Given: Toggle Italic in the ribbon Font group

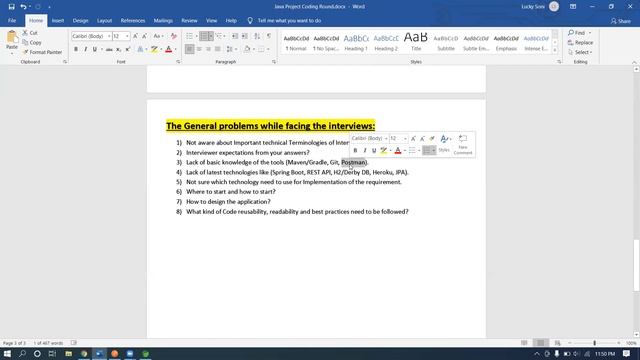Looking at the screenshot, I should 85,49.
